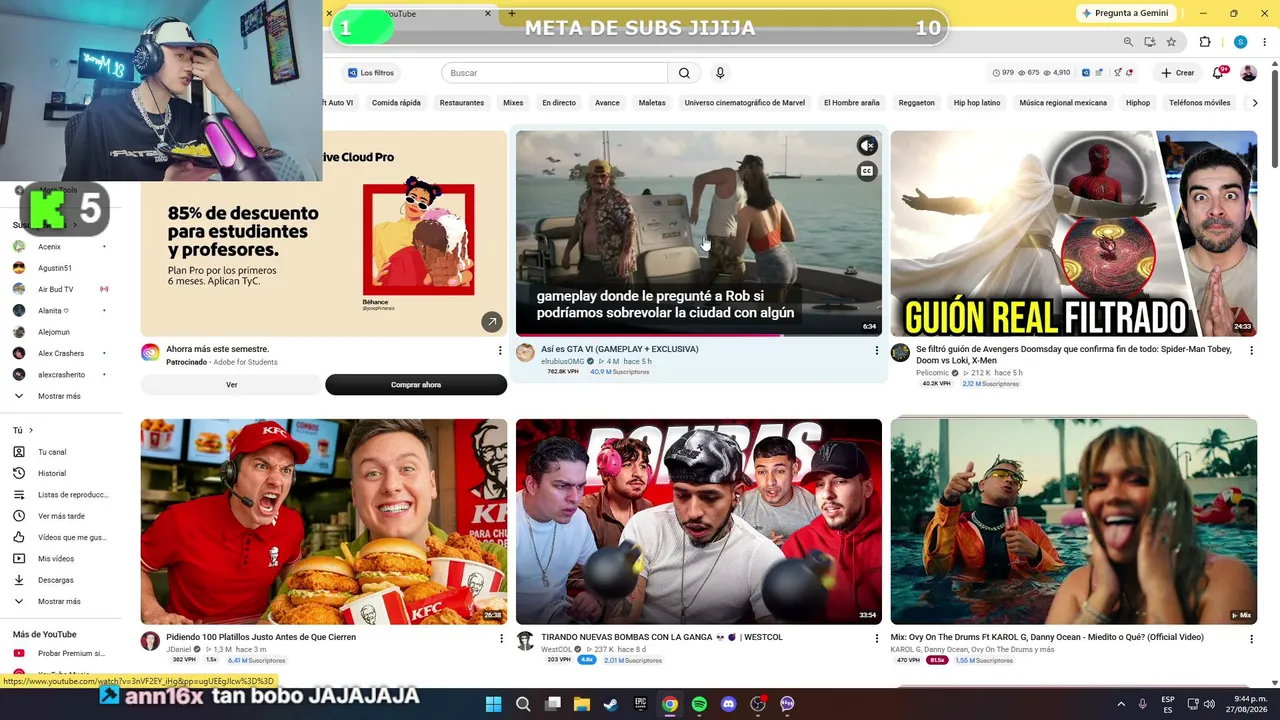Open Steam from the taskbar

tap(611, 704)
